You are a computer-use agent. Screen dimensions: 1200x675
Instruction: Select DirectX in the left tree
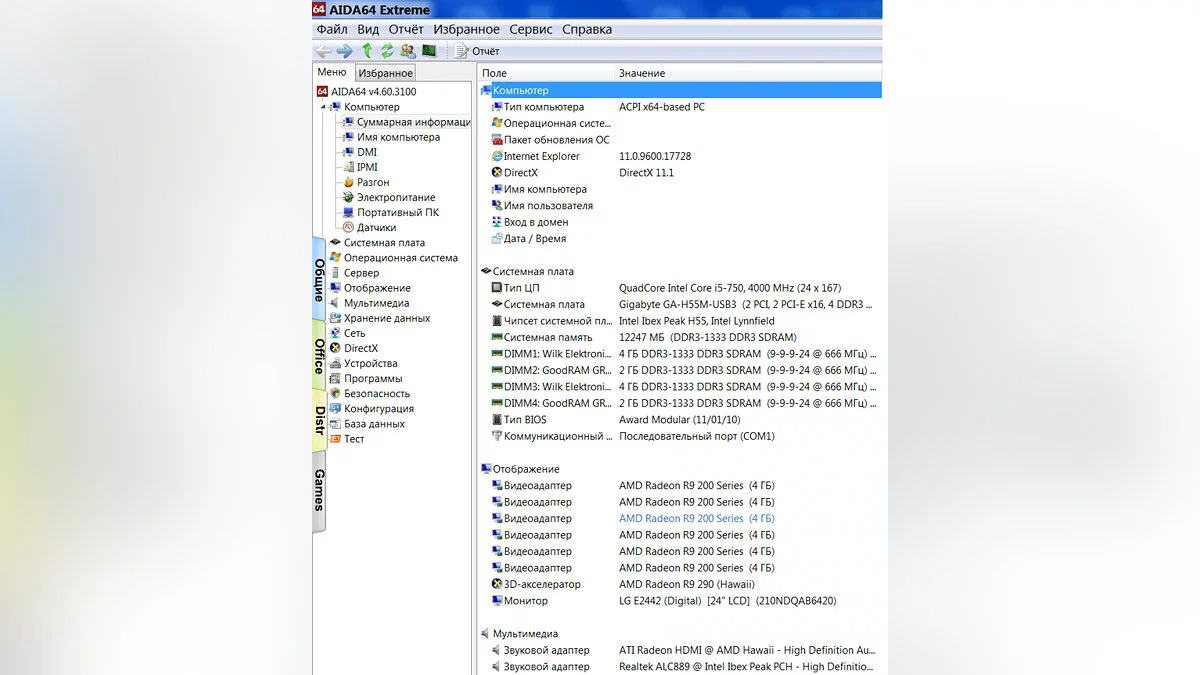pyautogui.click(x=361, y=348)
